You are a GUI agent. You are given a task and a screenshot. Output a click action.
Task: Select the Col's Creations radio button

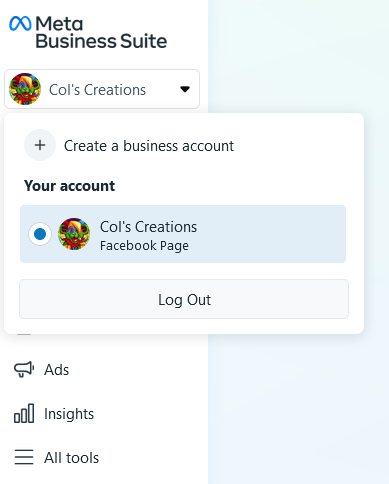pos(40,234)
